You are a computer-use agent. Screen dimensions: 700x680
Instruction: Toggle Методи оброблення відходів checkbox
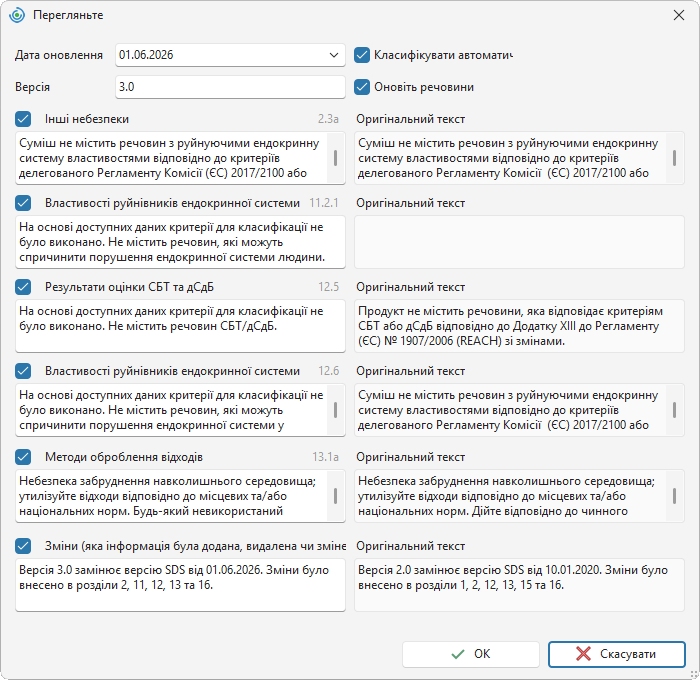pos(23,457)
